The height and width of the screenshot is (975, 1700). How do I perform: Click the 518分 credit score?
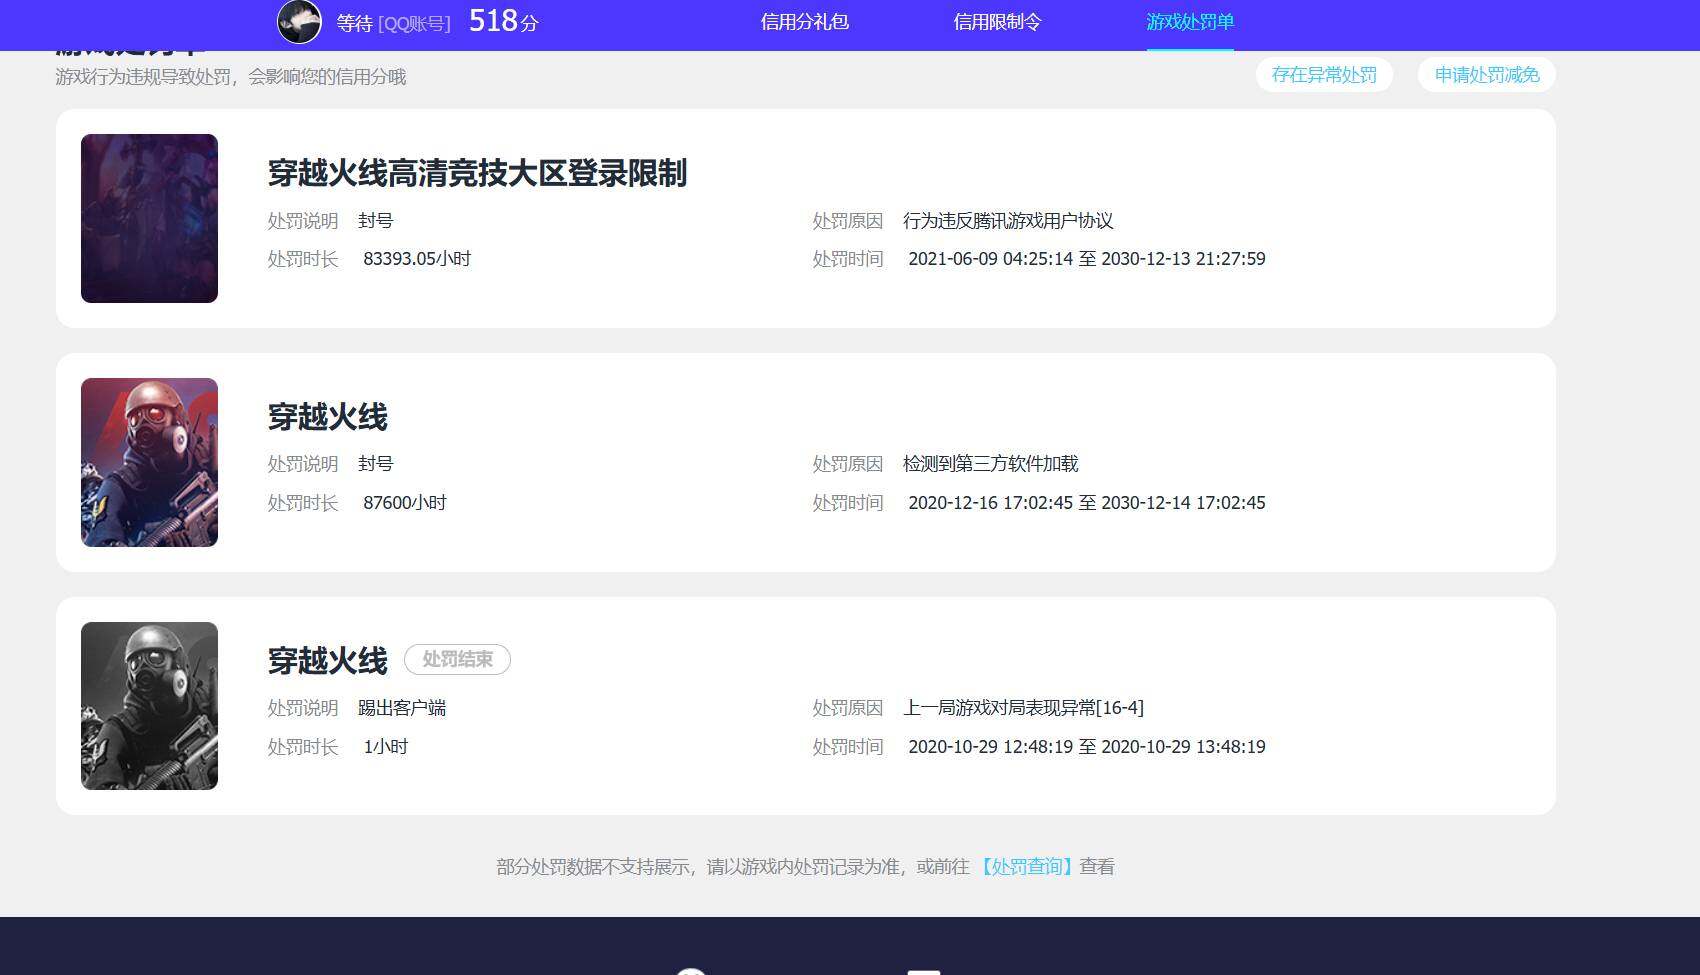(x=503, y=21)
